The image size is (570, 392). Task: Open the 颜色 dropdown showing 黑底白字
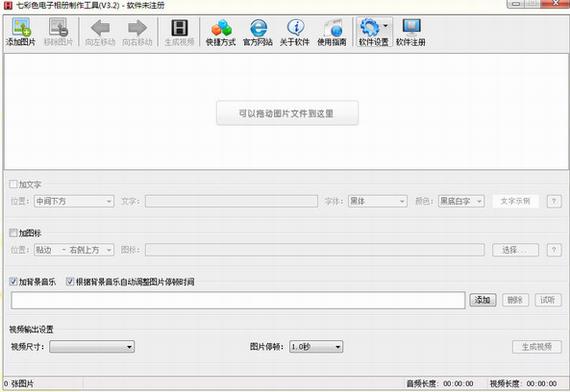(461, 201)
